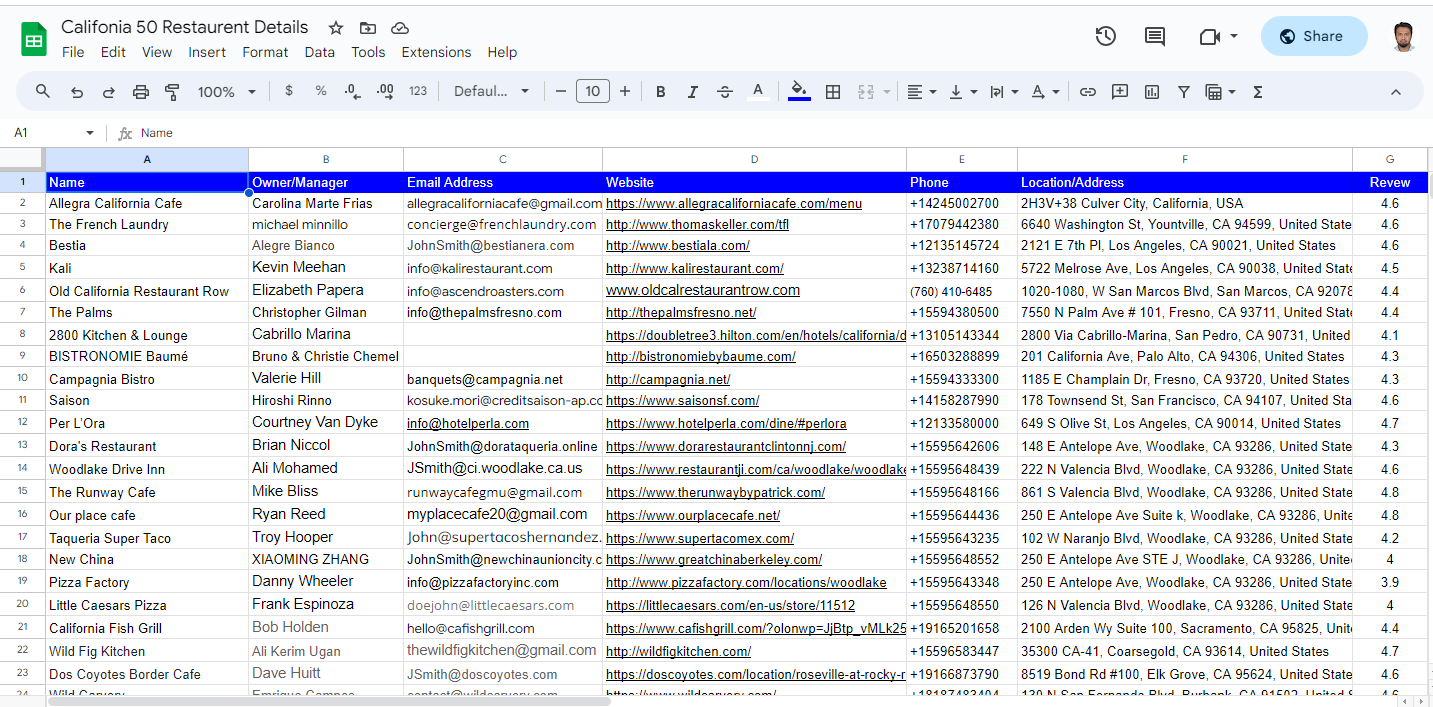Open horizontal align dropdown
1433x707 pixels.
[x=921, y=92]
